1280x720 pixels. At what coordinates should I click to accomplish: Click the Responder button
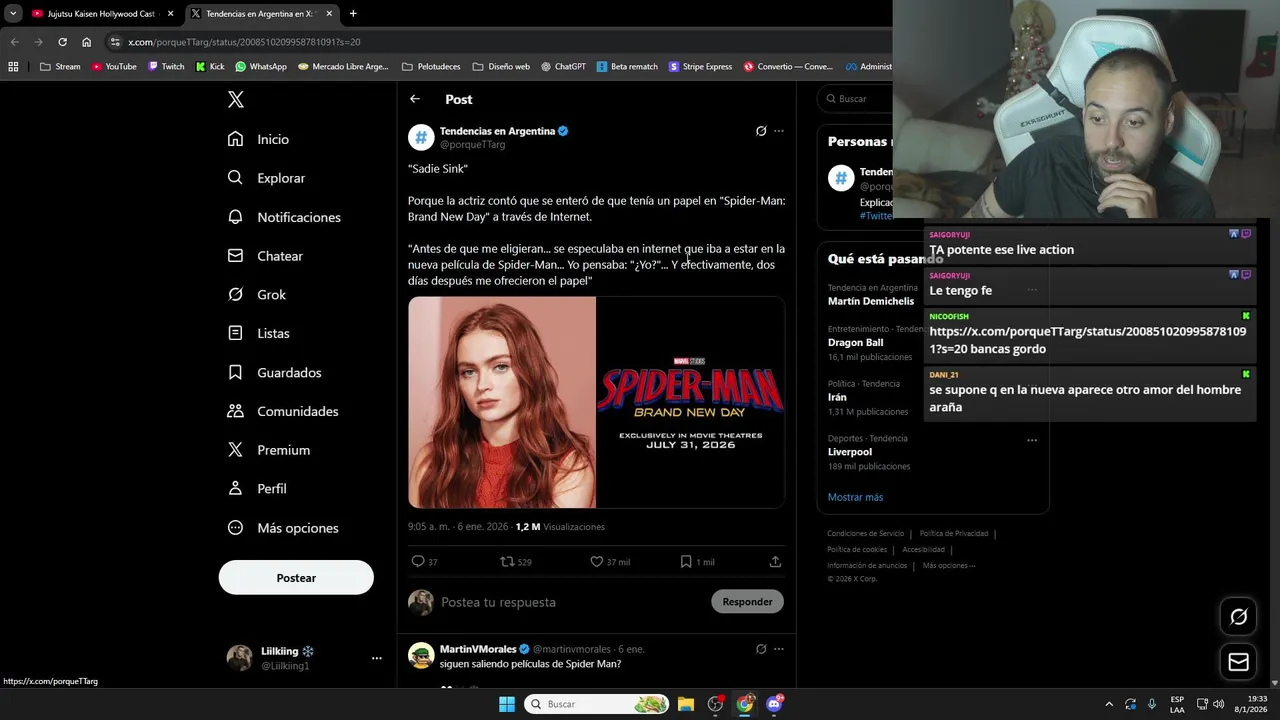click(x=747, y=602)
